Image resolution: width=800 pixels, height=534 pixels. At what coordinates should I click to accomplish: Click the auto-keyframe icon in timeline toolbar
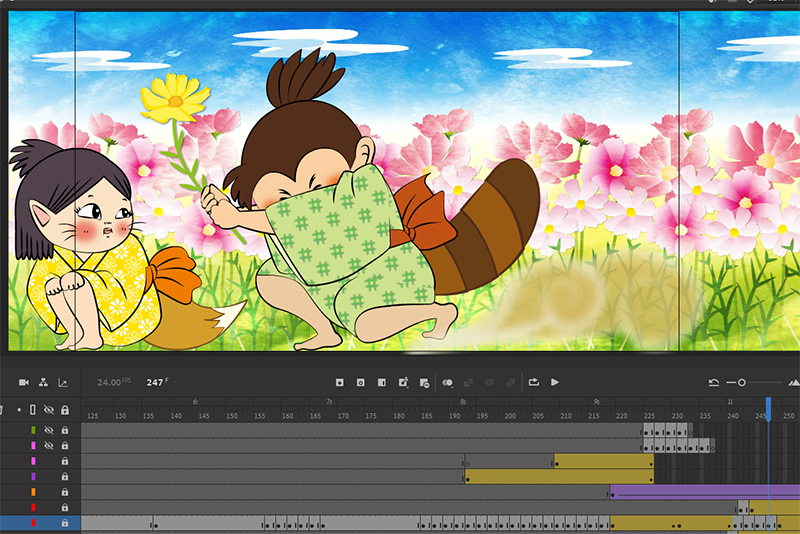(403, 382)
